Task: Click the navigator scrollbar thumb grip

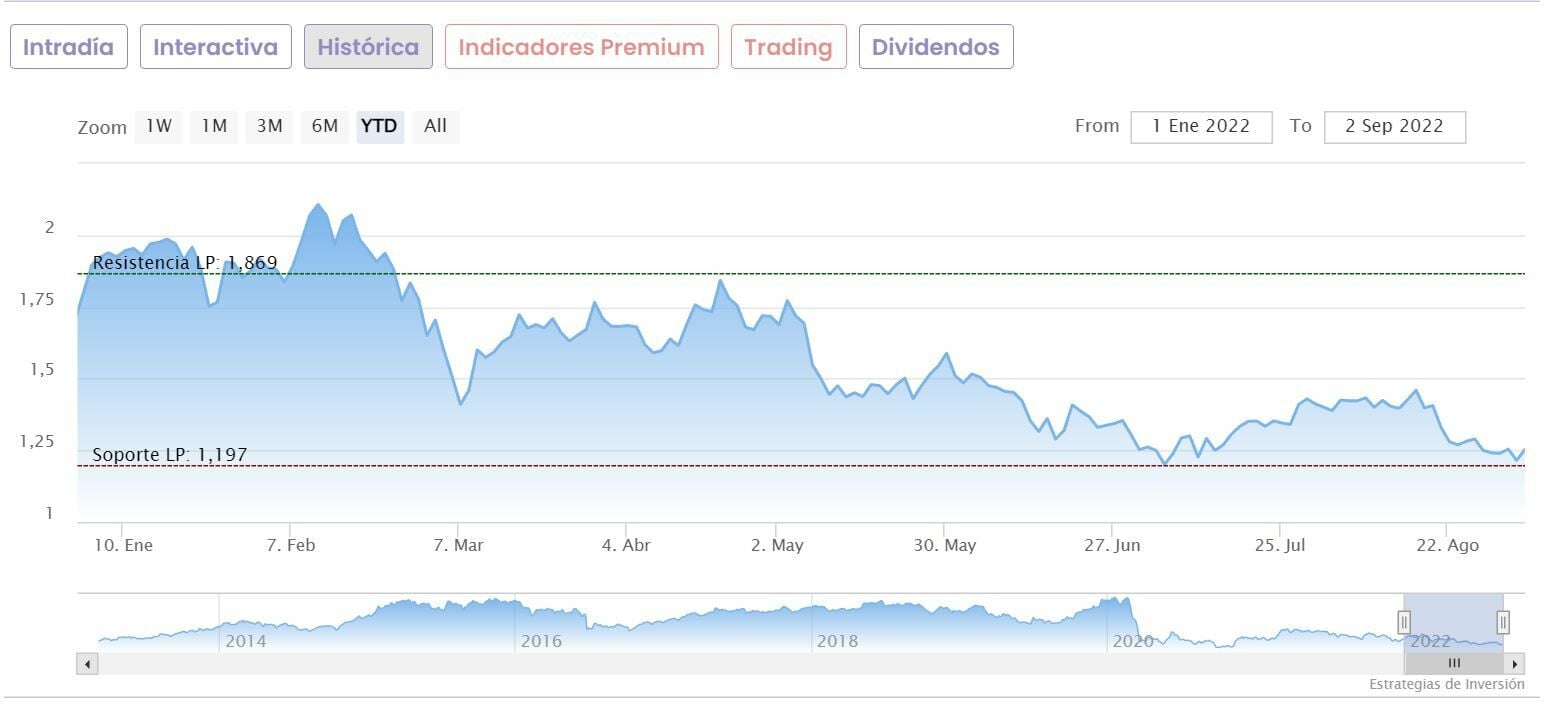Action: 1454,663
